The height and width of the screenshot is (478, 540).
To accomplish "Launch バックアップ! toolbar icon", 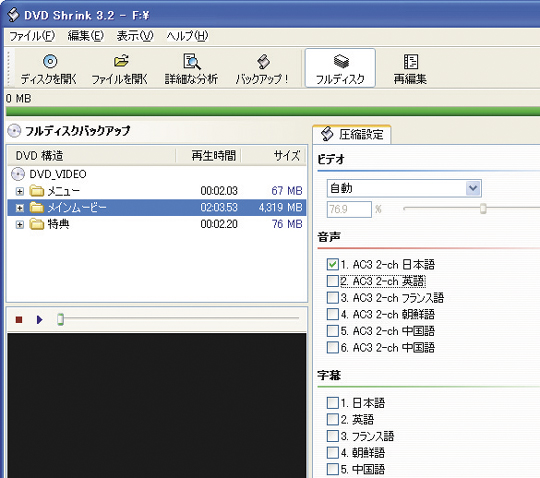I will pyautogui.click(x=263, y=62).
